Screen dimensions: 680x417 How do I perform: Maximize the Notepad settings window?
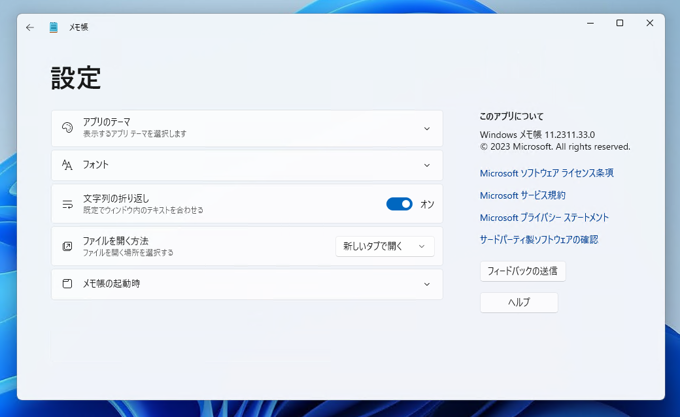[620, 23]
